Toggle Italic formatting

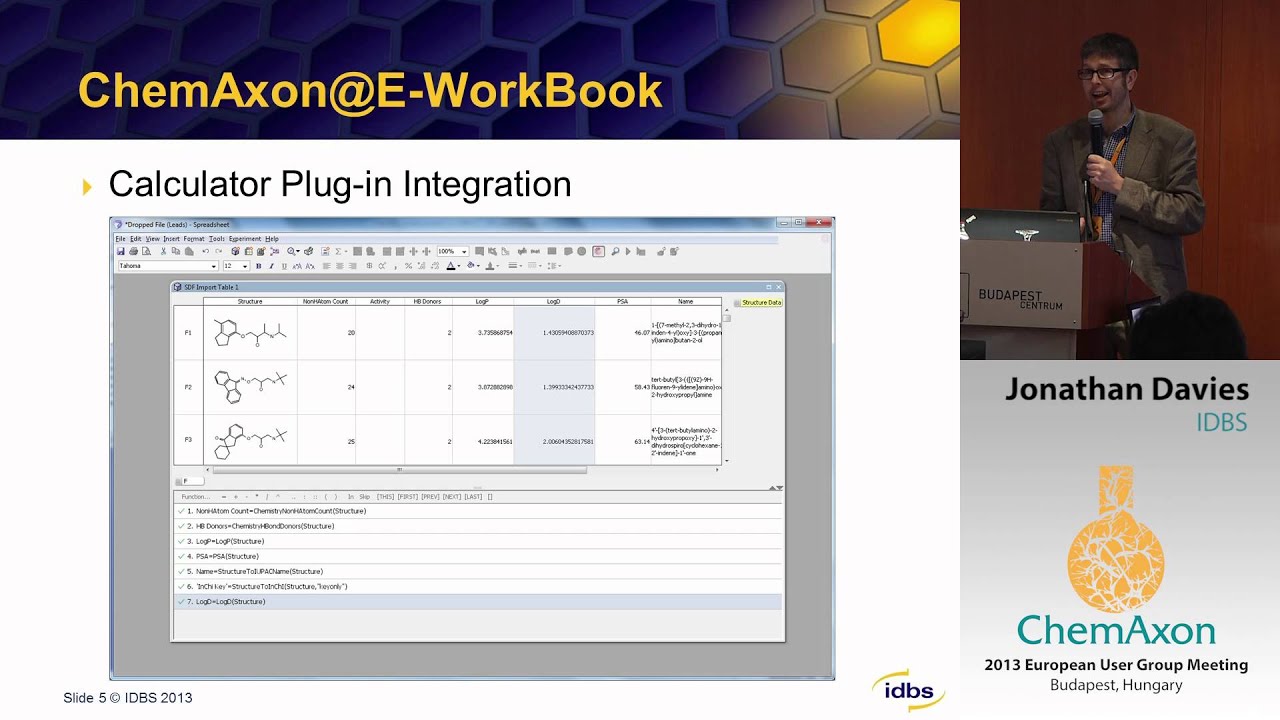[x=271, y=266]
